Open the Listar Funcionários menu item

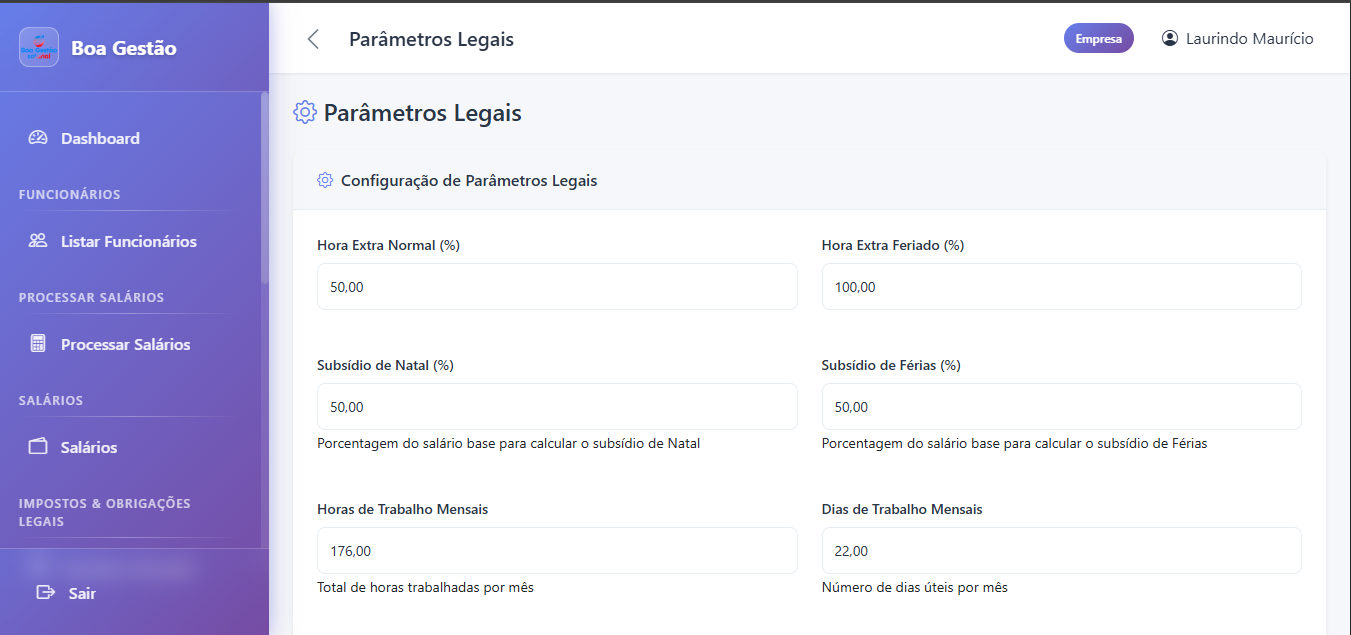pos(128,241)
